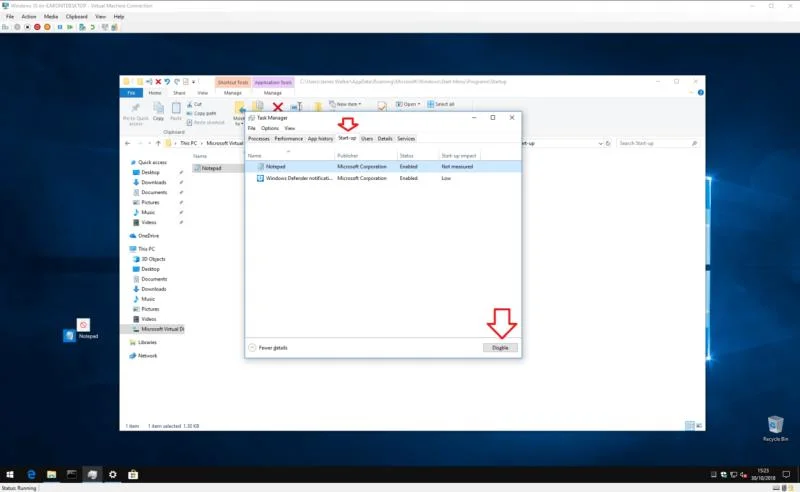This screenshot has width=800, height=492.
Task: Click Copy path in the Clipboard group
Action: pos(201,113)
